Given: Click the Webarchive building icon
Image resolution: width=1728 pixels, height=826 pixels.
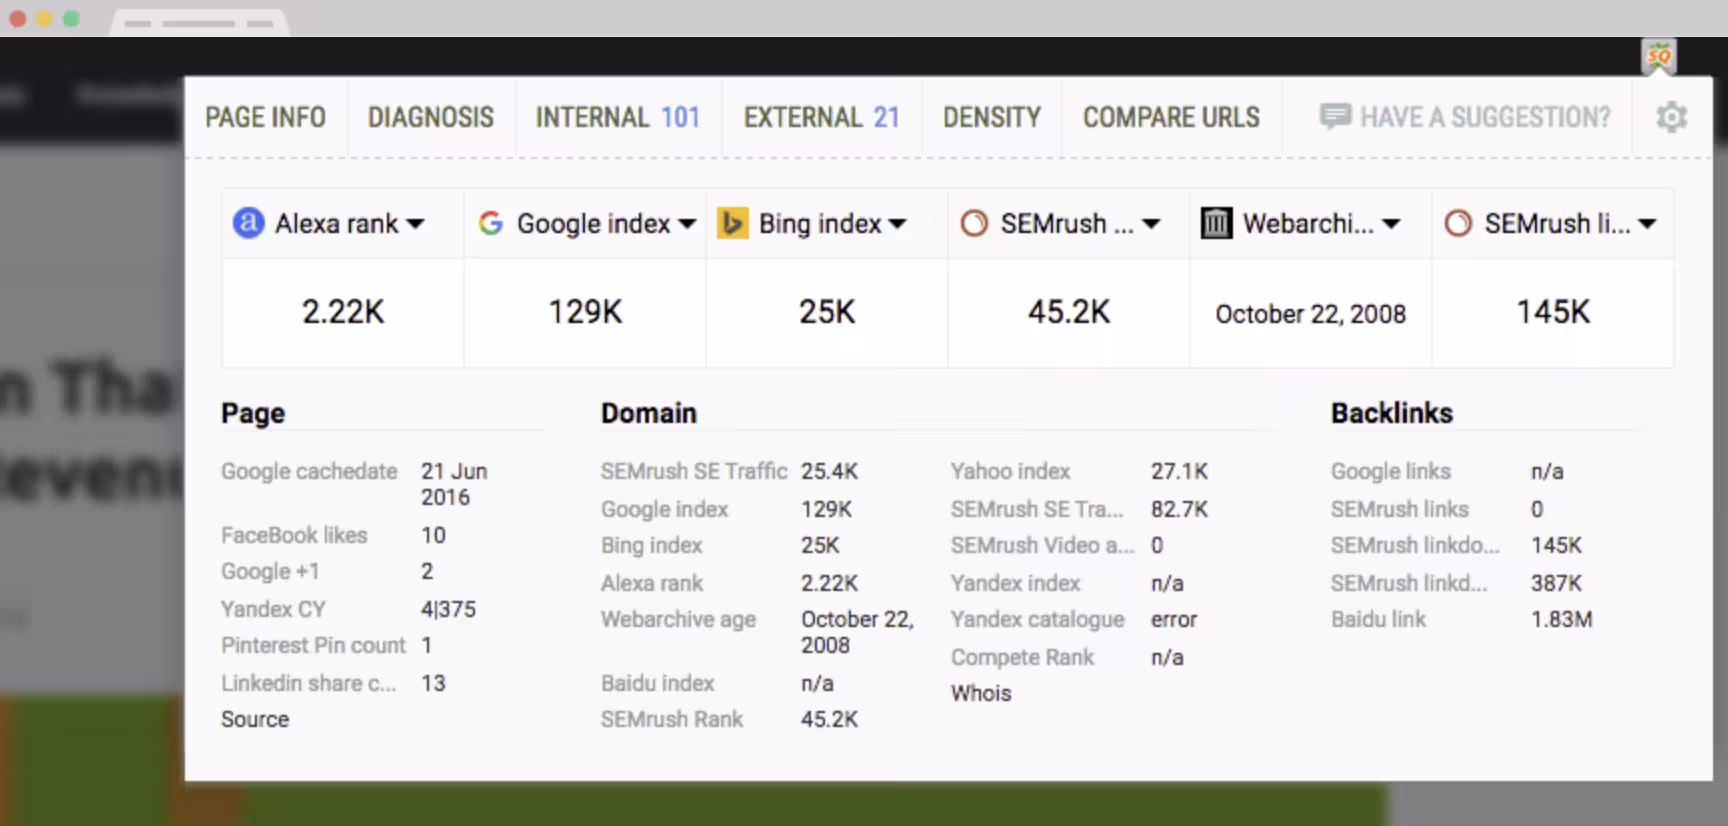Looking at the screenshot, I should [x=1216, y=223].
